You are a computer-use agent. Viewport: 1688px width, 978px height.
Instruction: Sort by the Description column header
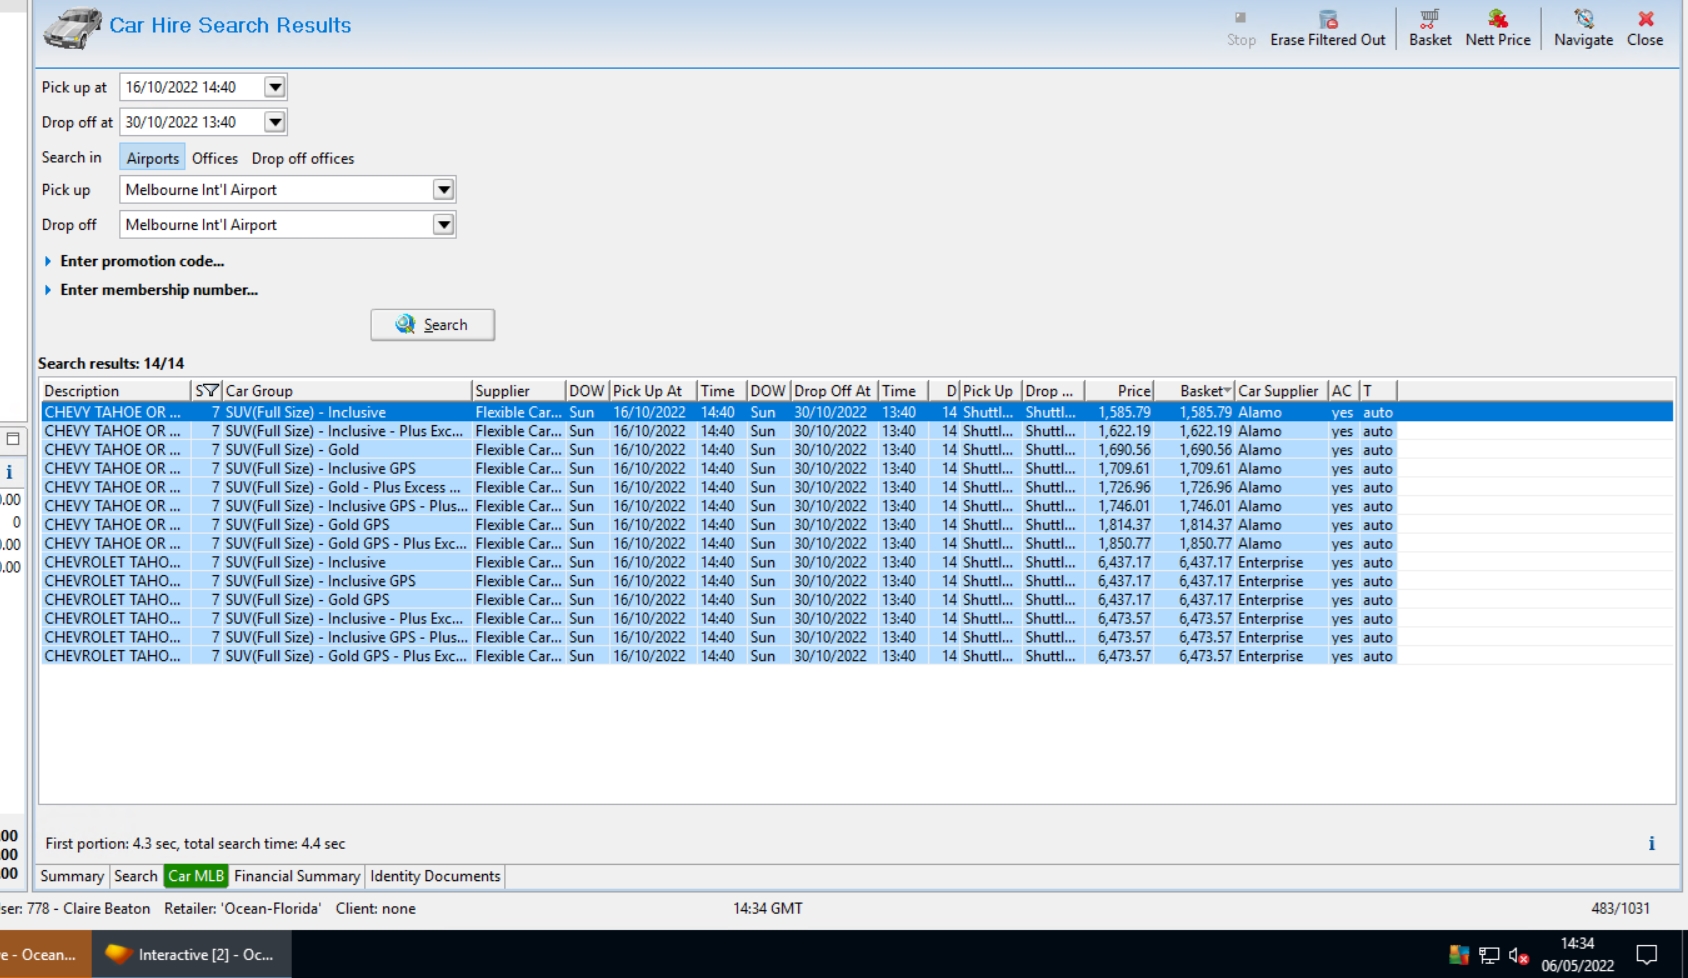[x=115, y=391]
